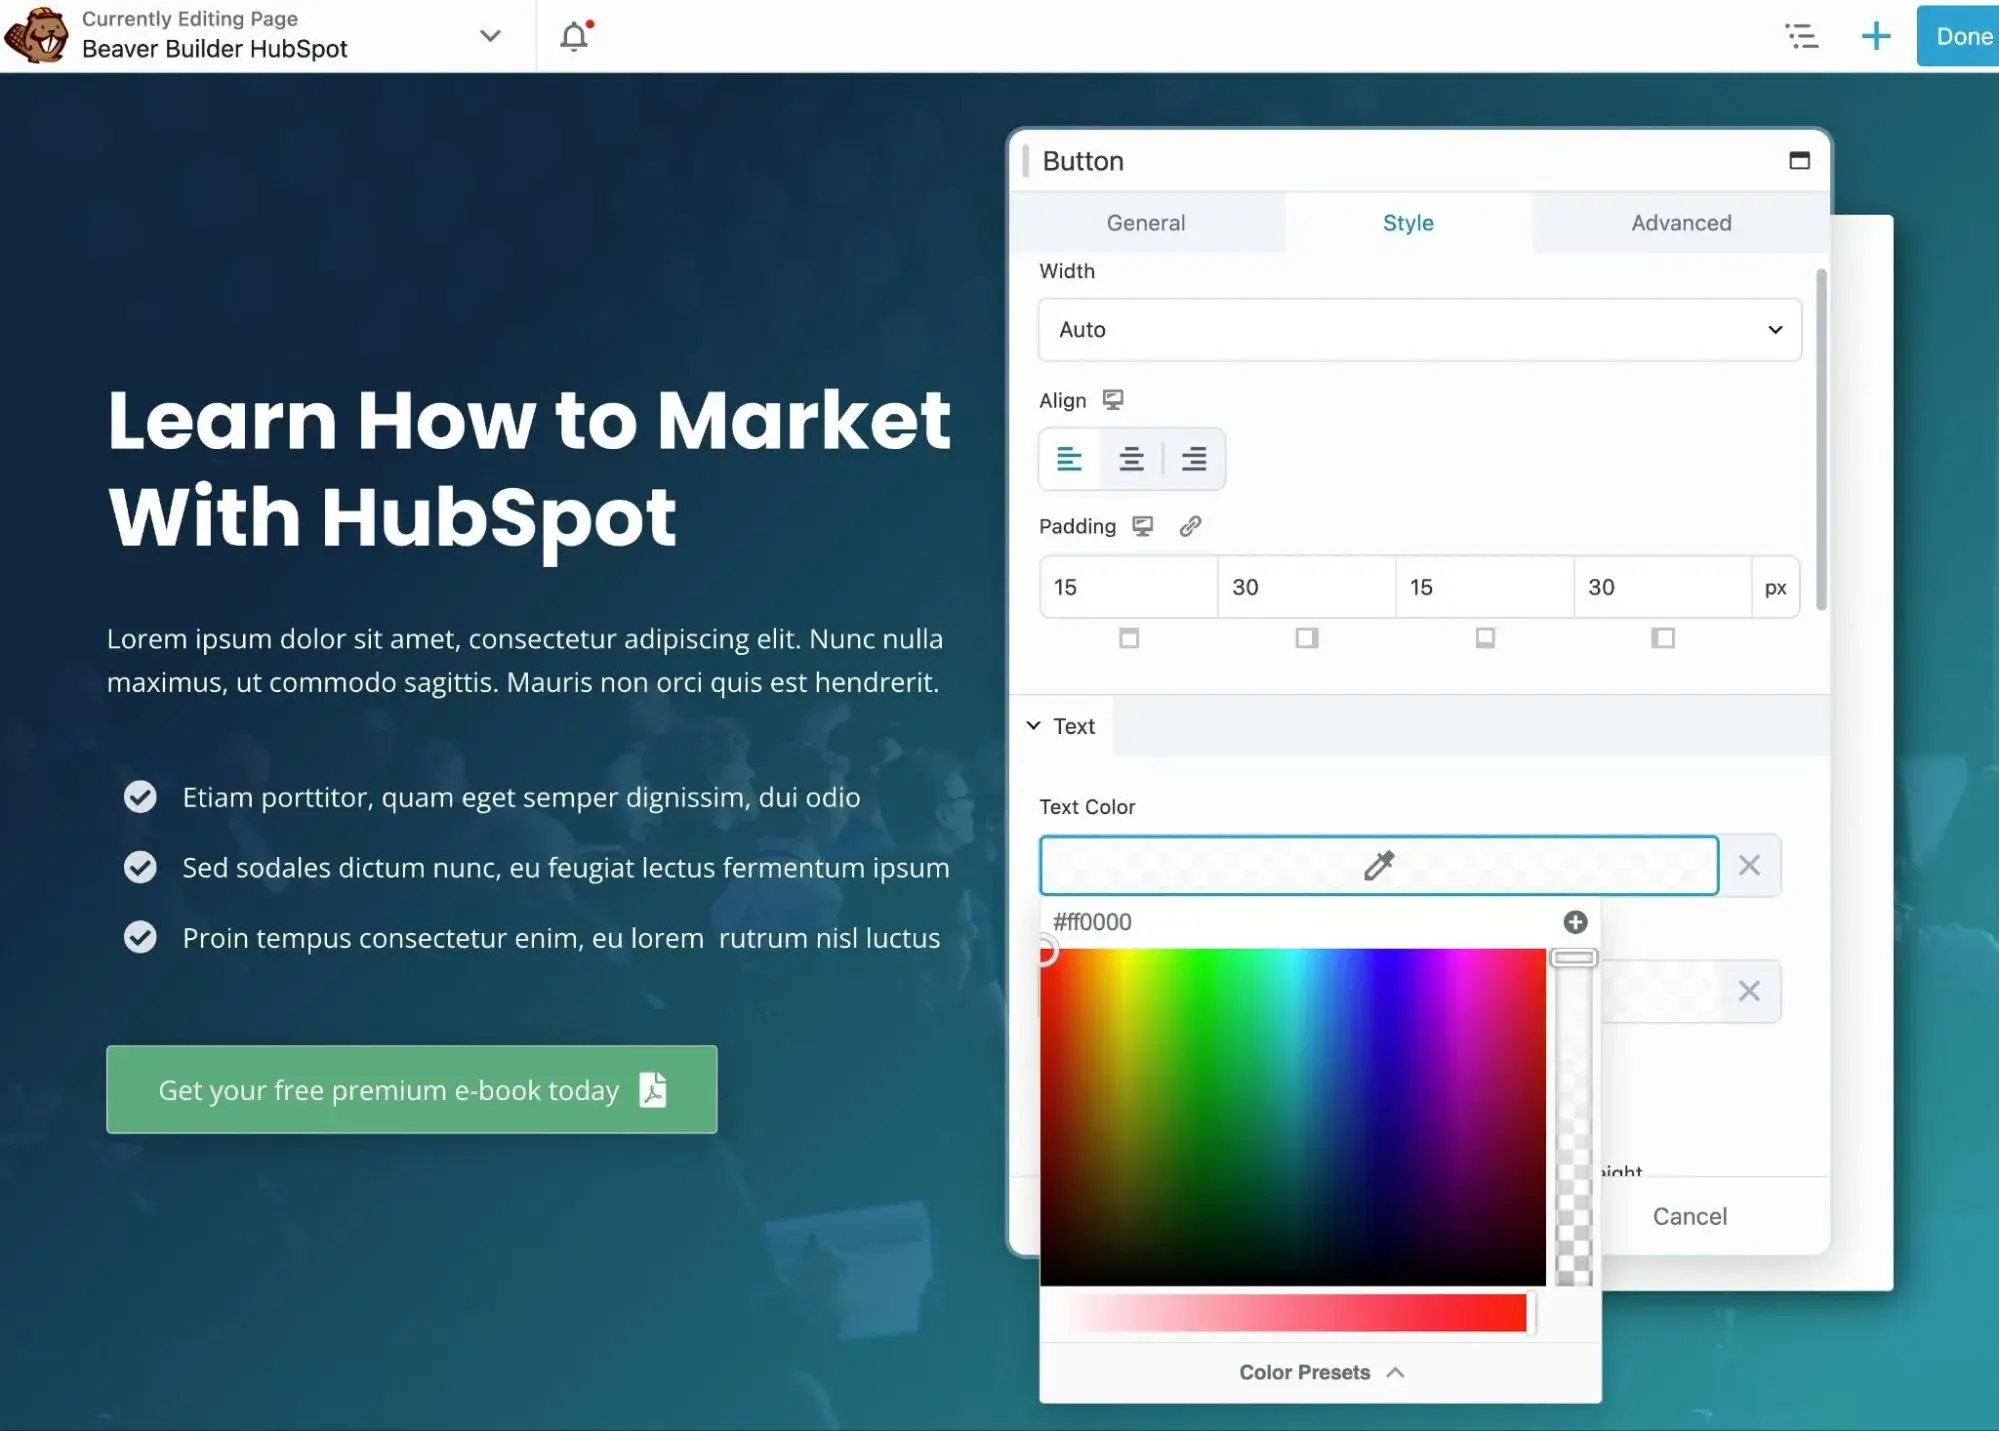
Task: Click the Cancel button
Action: (x=1689, y=1214)
